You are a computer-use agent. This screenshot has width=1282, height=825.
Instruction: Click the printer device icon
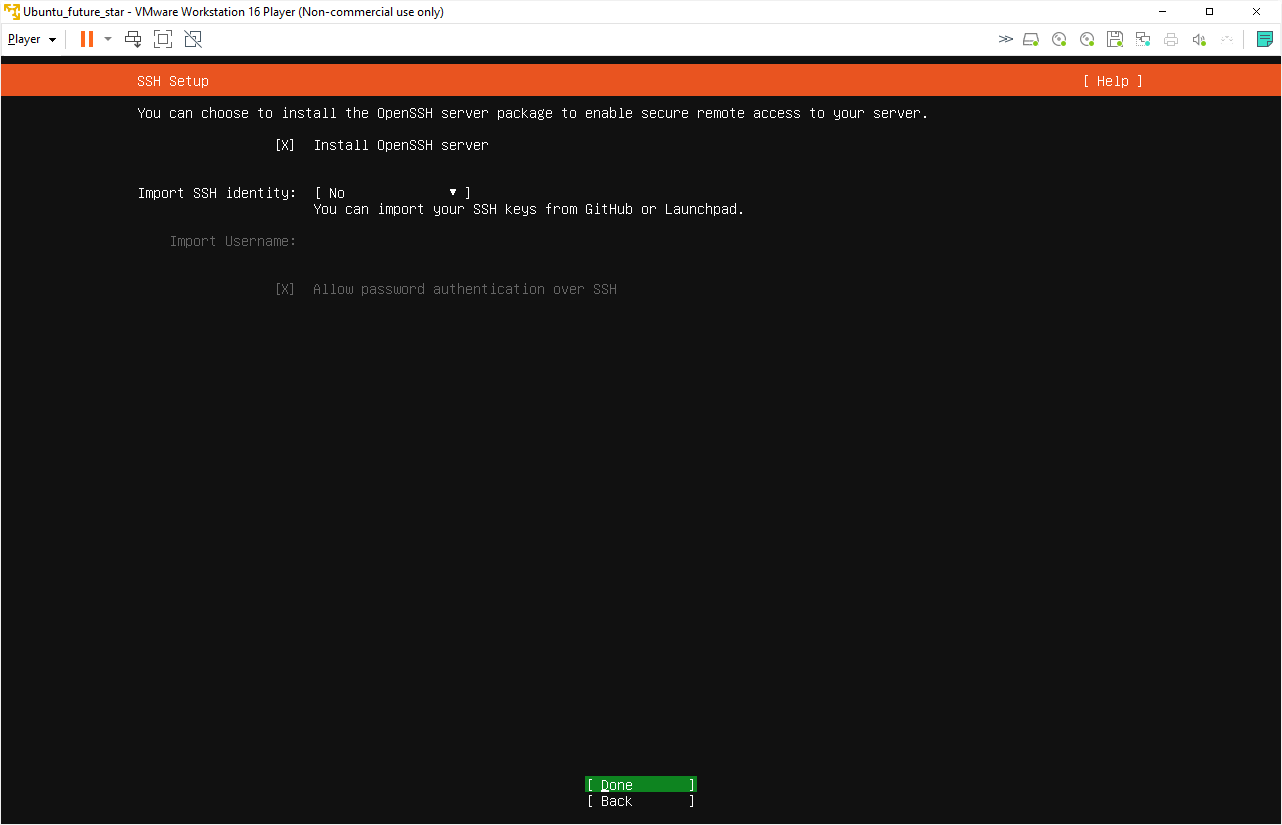click(x=1171, y=39)
